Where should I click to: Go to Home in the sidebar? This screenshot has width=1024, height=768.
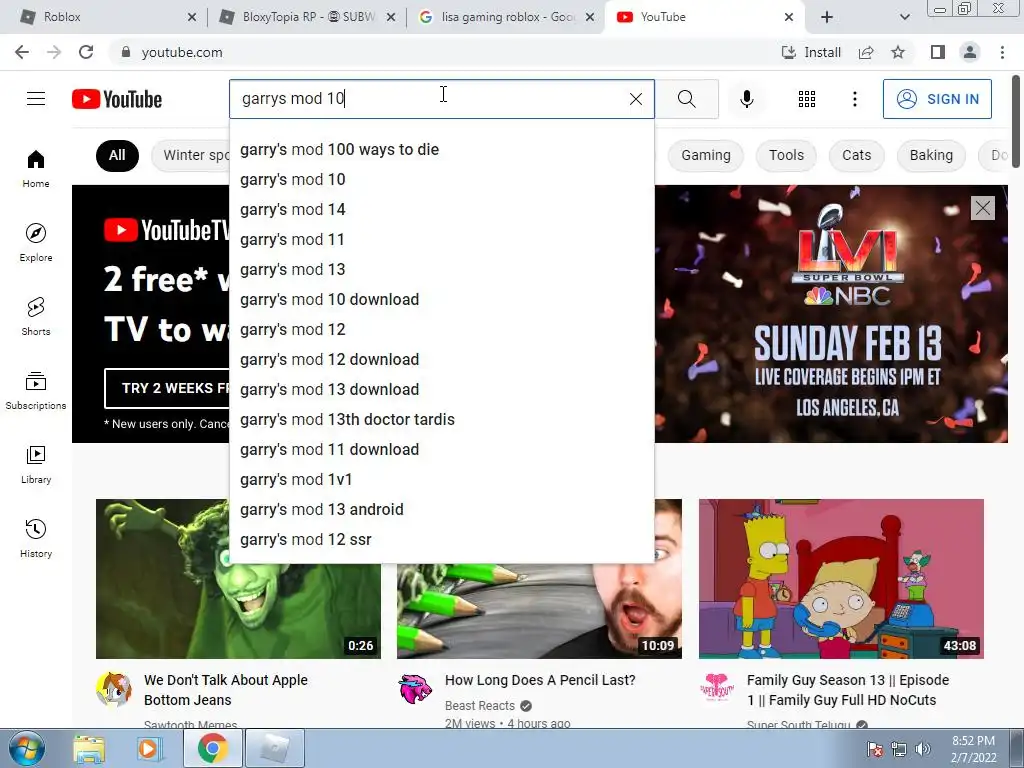click(36, 168)
